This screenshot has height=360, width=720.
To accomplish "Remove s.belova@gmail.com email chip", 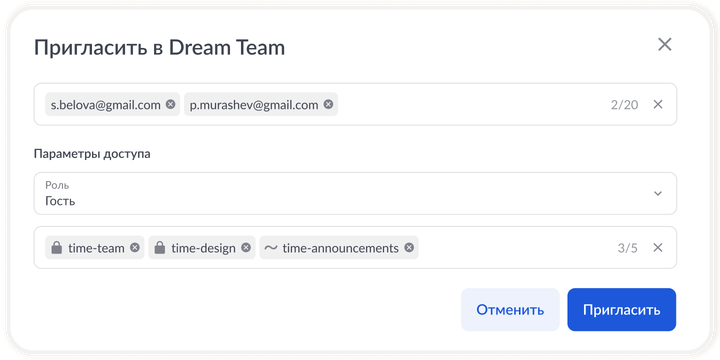I will click(x=170, y=104).
